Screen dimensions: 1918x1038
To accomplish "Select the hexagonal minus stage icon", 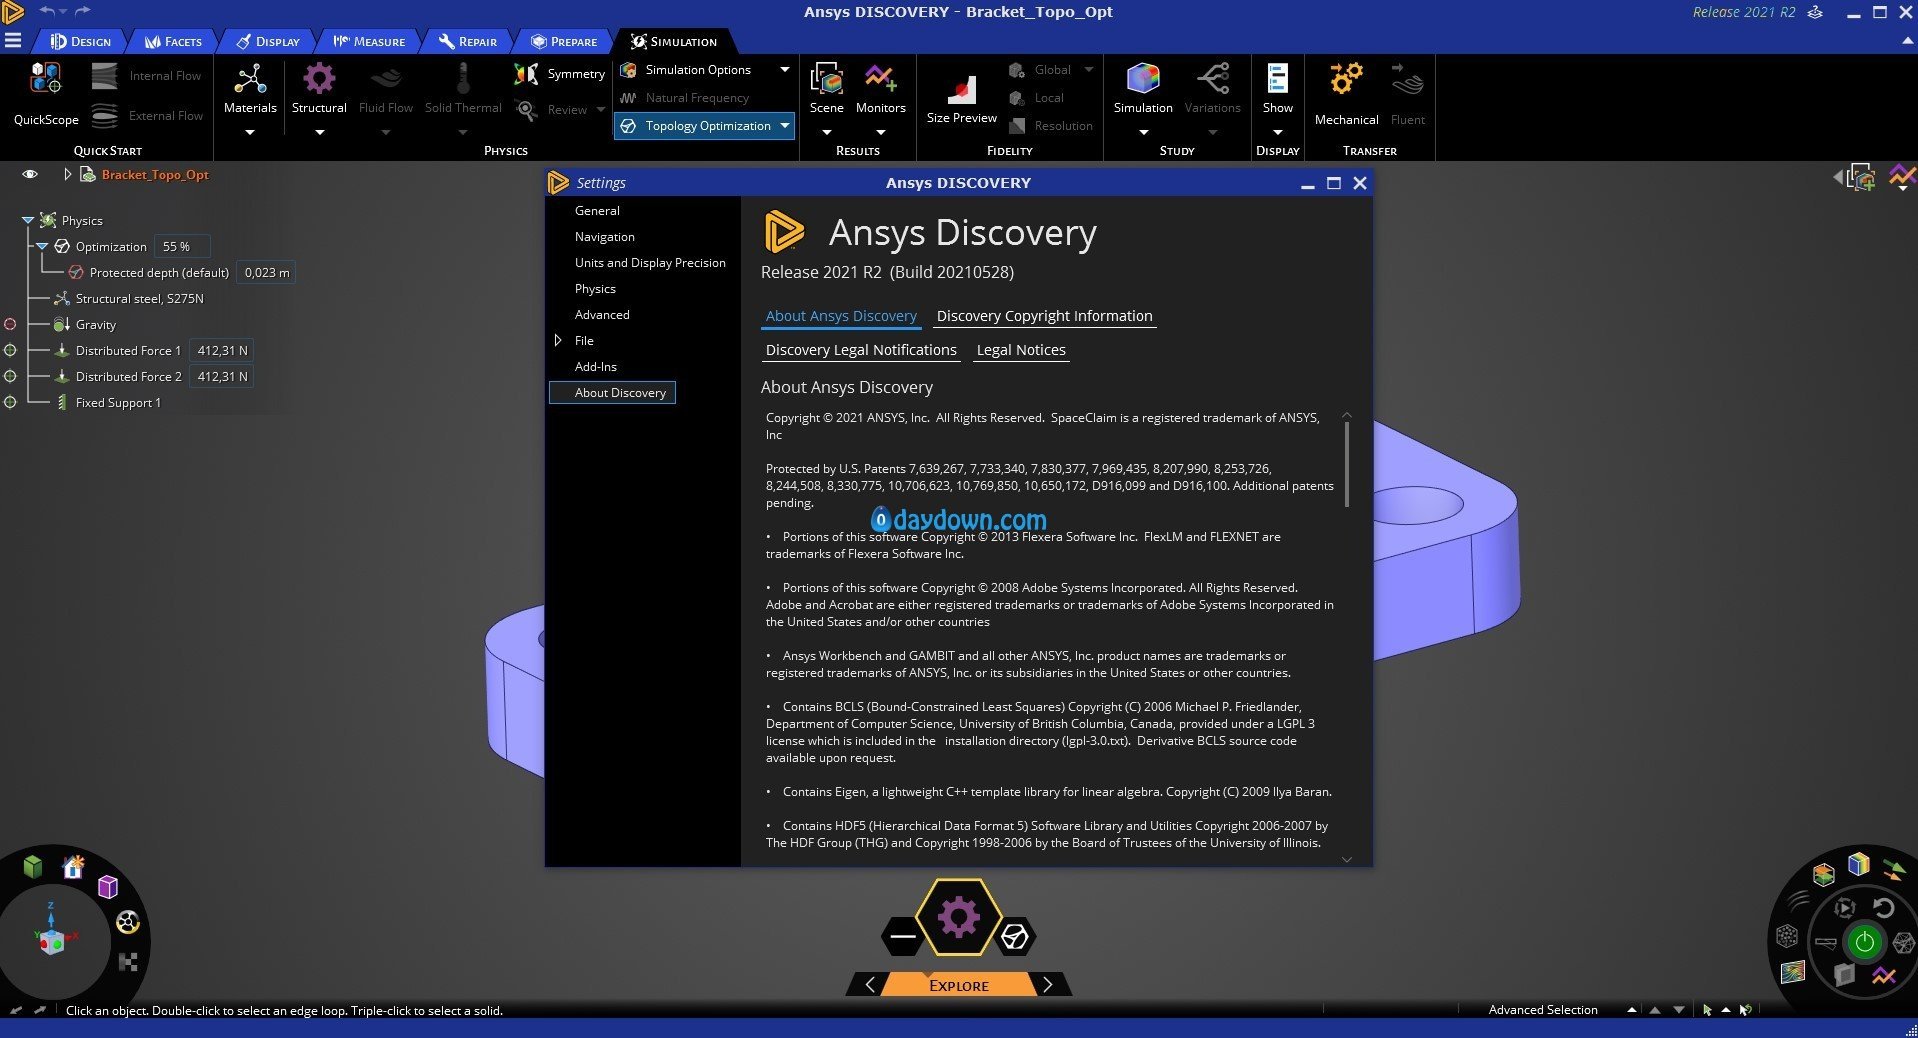I will [902, 937].
